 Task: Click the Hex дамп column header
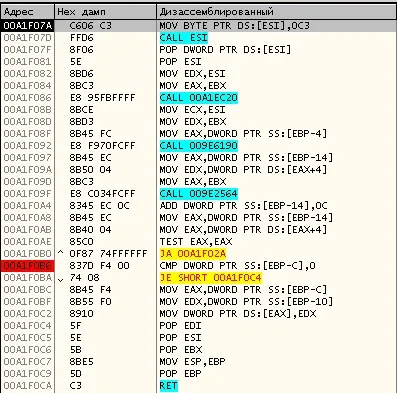105,12
